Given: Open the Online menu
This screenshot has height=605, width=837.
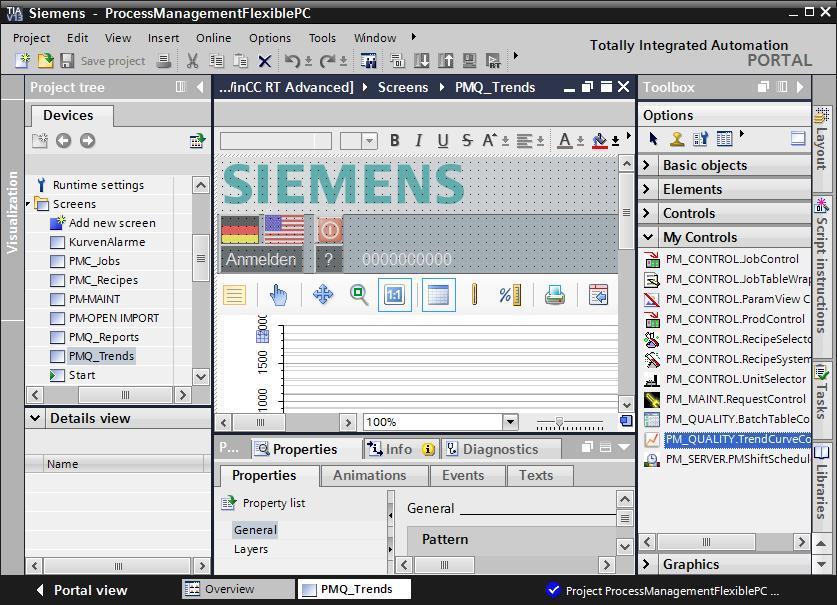Looking at the screenshot, I should click(214, 38).
